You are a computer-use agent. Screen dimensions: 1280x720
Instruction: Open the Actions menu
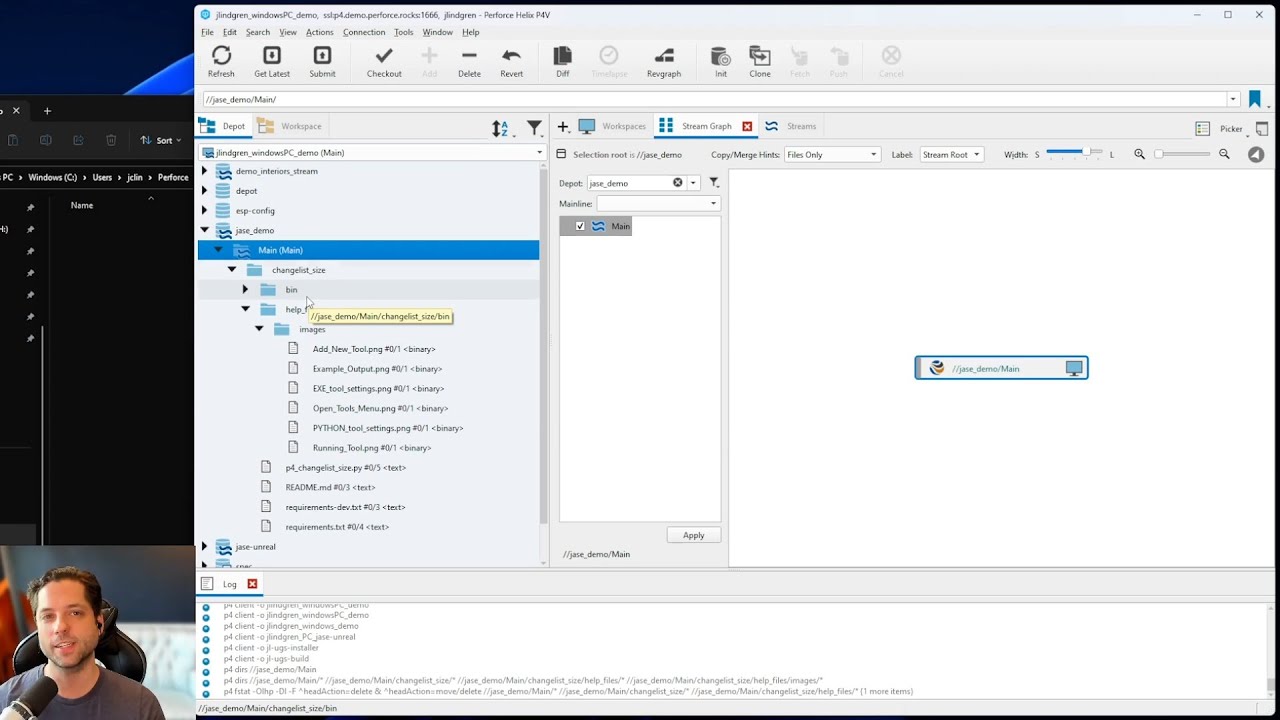coord(319,32)
